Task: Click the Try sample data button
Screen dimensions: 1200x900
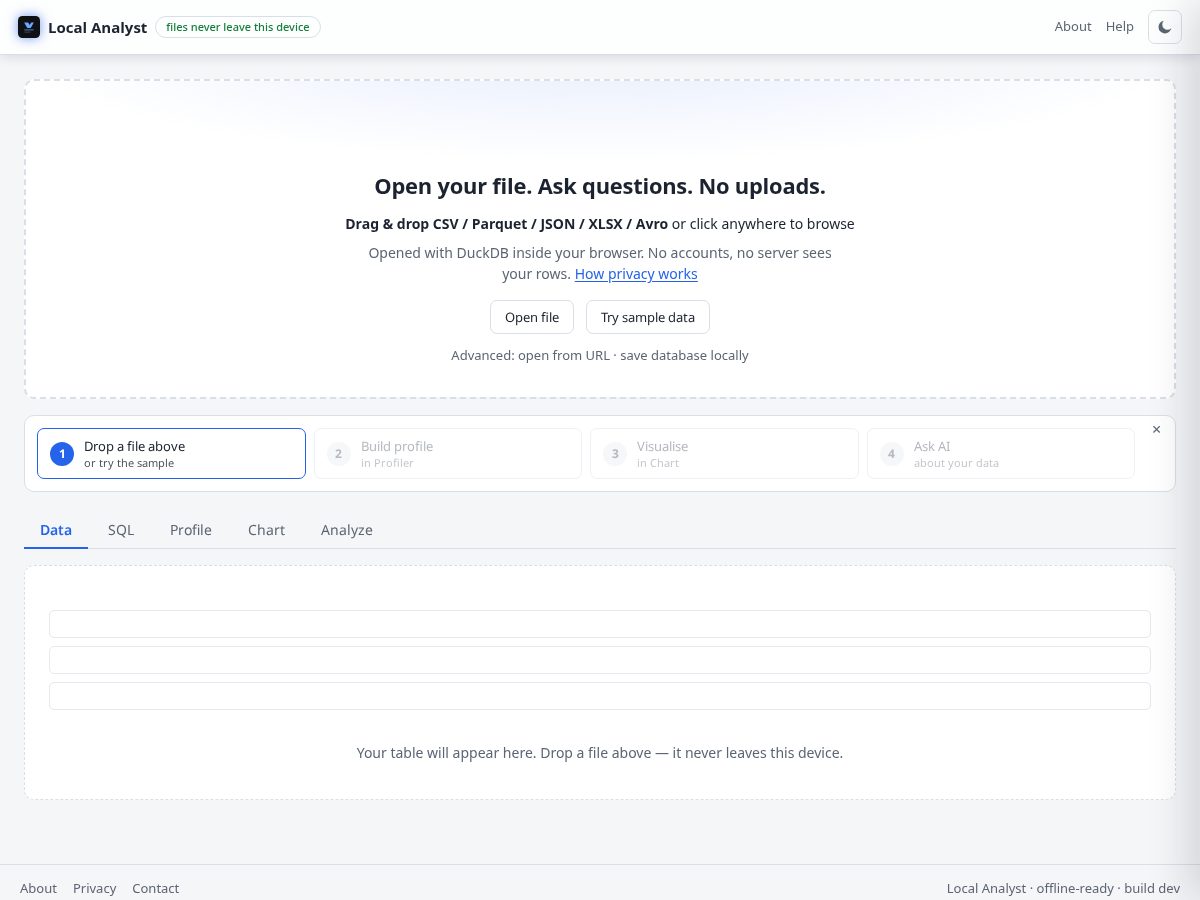Action: [x=648, y=317]
